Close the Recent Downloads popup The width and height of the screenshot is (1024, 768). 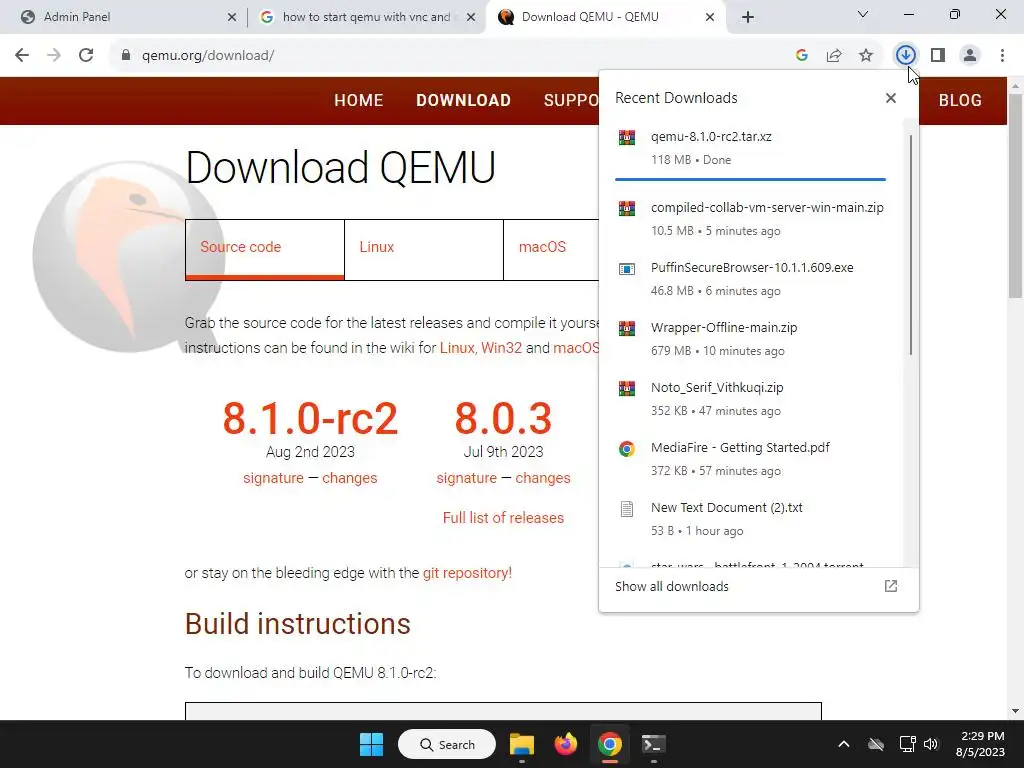click(891, 98)
